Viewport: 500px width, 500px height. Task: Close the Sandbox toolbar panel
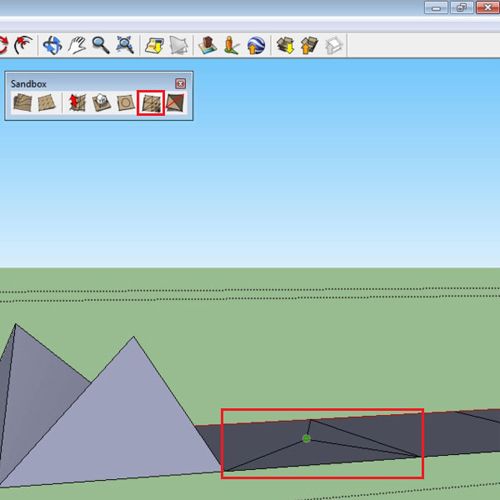(x=180, y=84)
